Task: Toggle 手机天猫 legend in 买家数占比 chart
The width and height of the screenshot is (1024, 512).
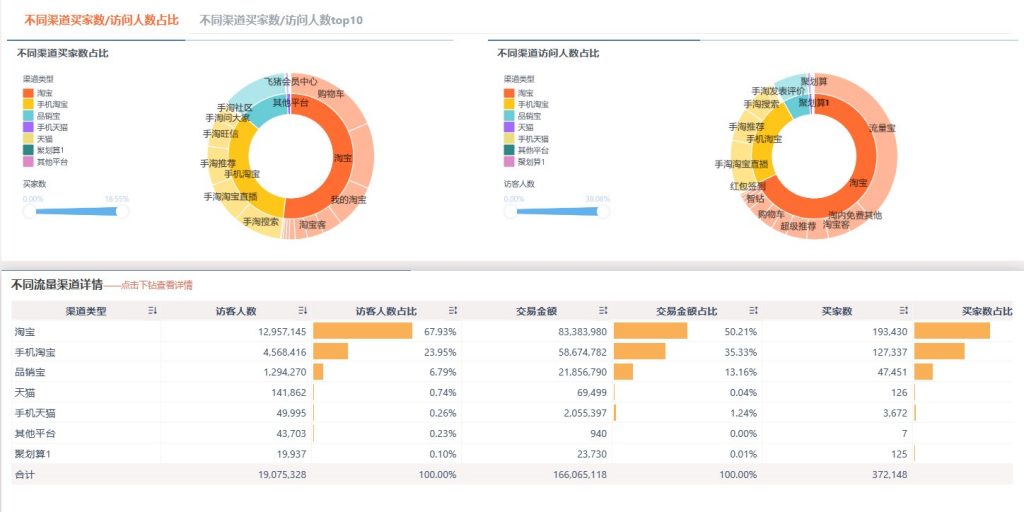Action: coord(45,127)
